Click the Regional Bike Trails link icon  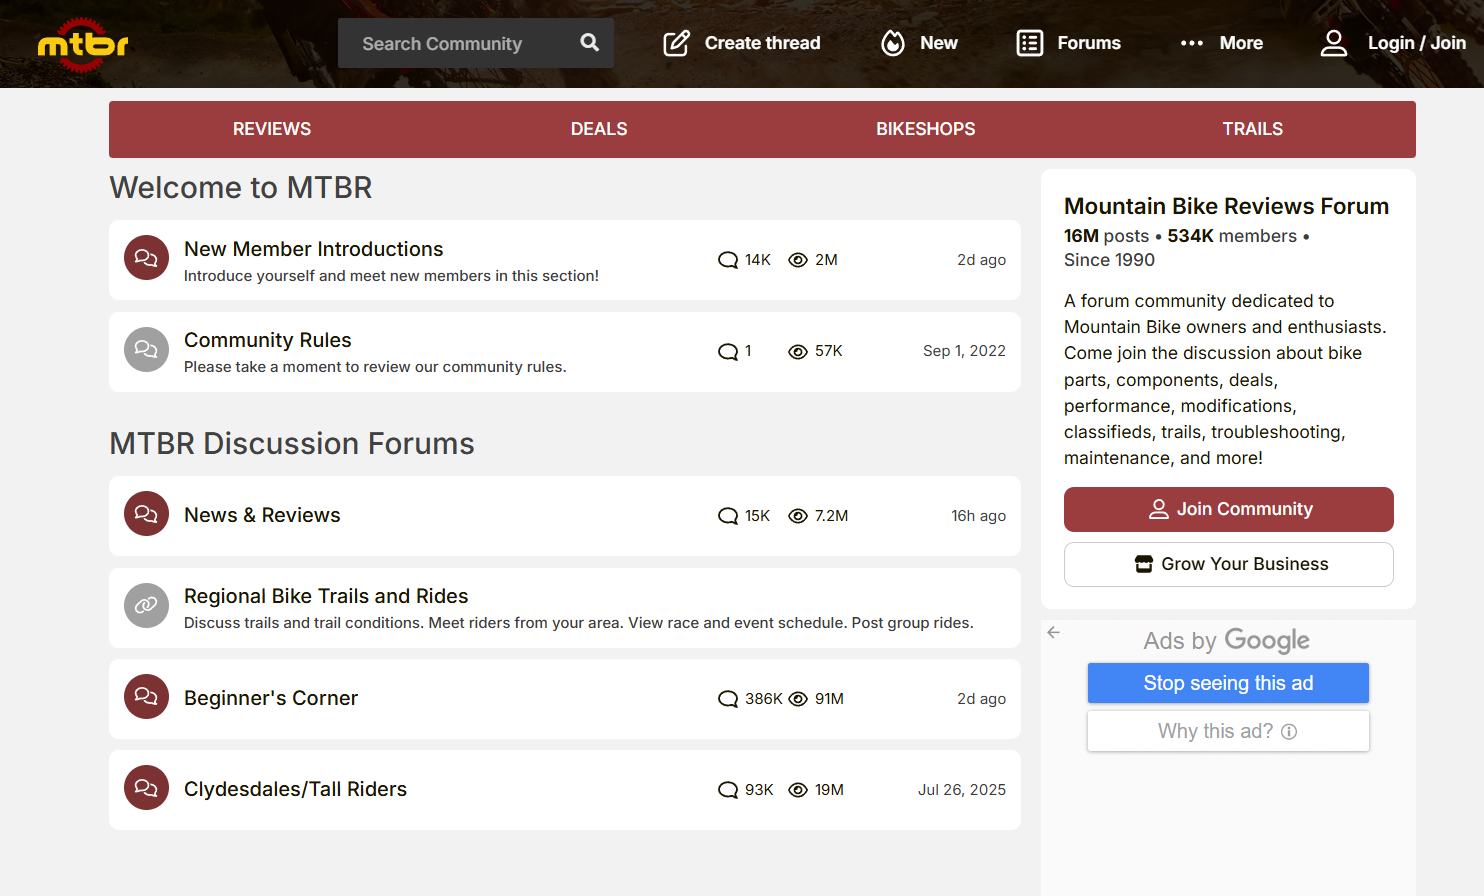[x=146, y=605]
